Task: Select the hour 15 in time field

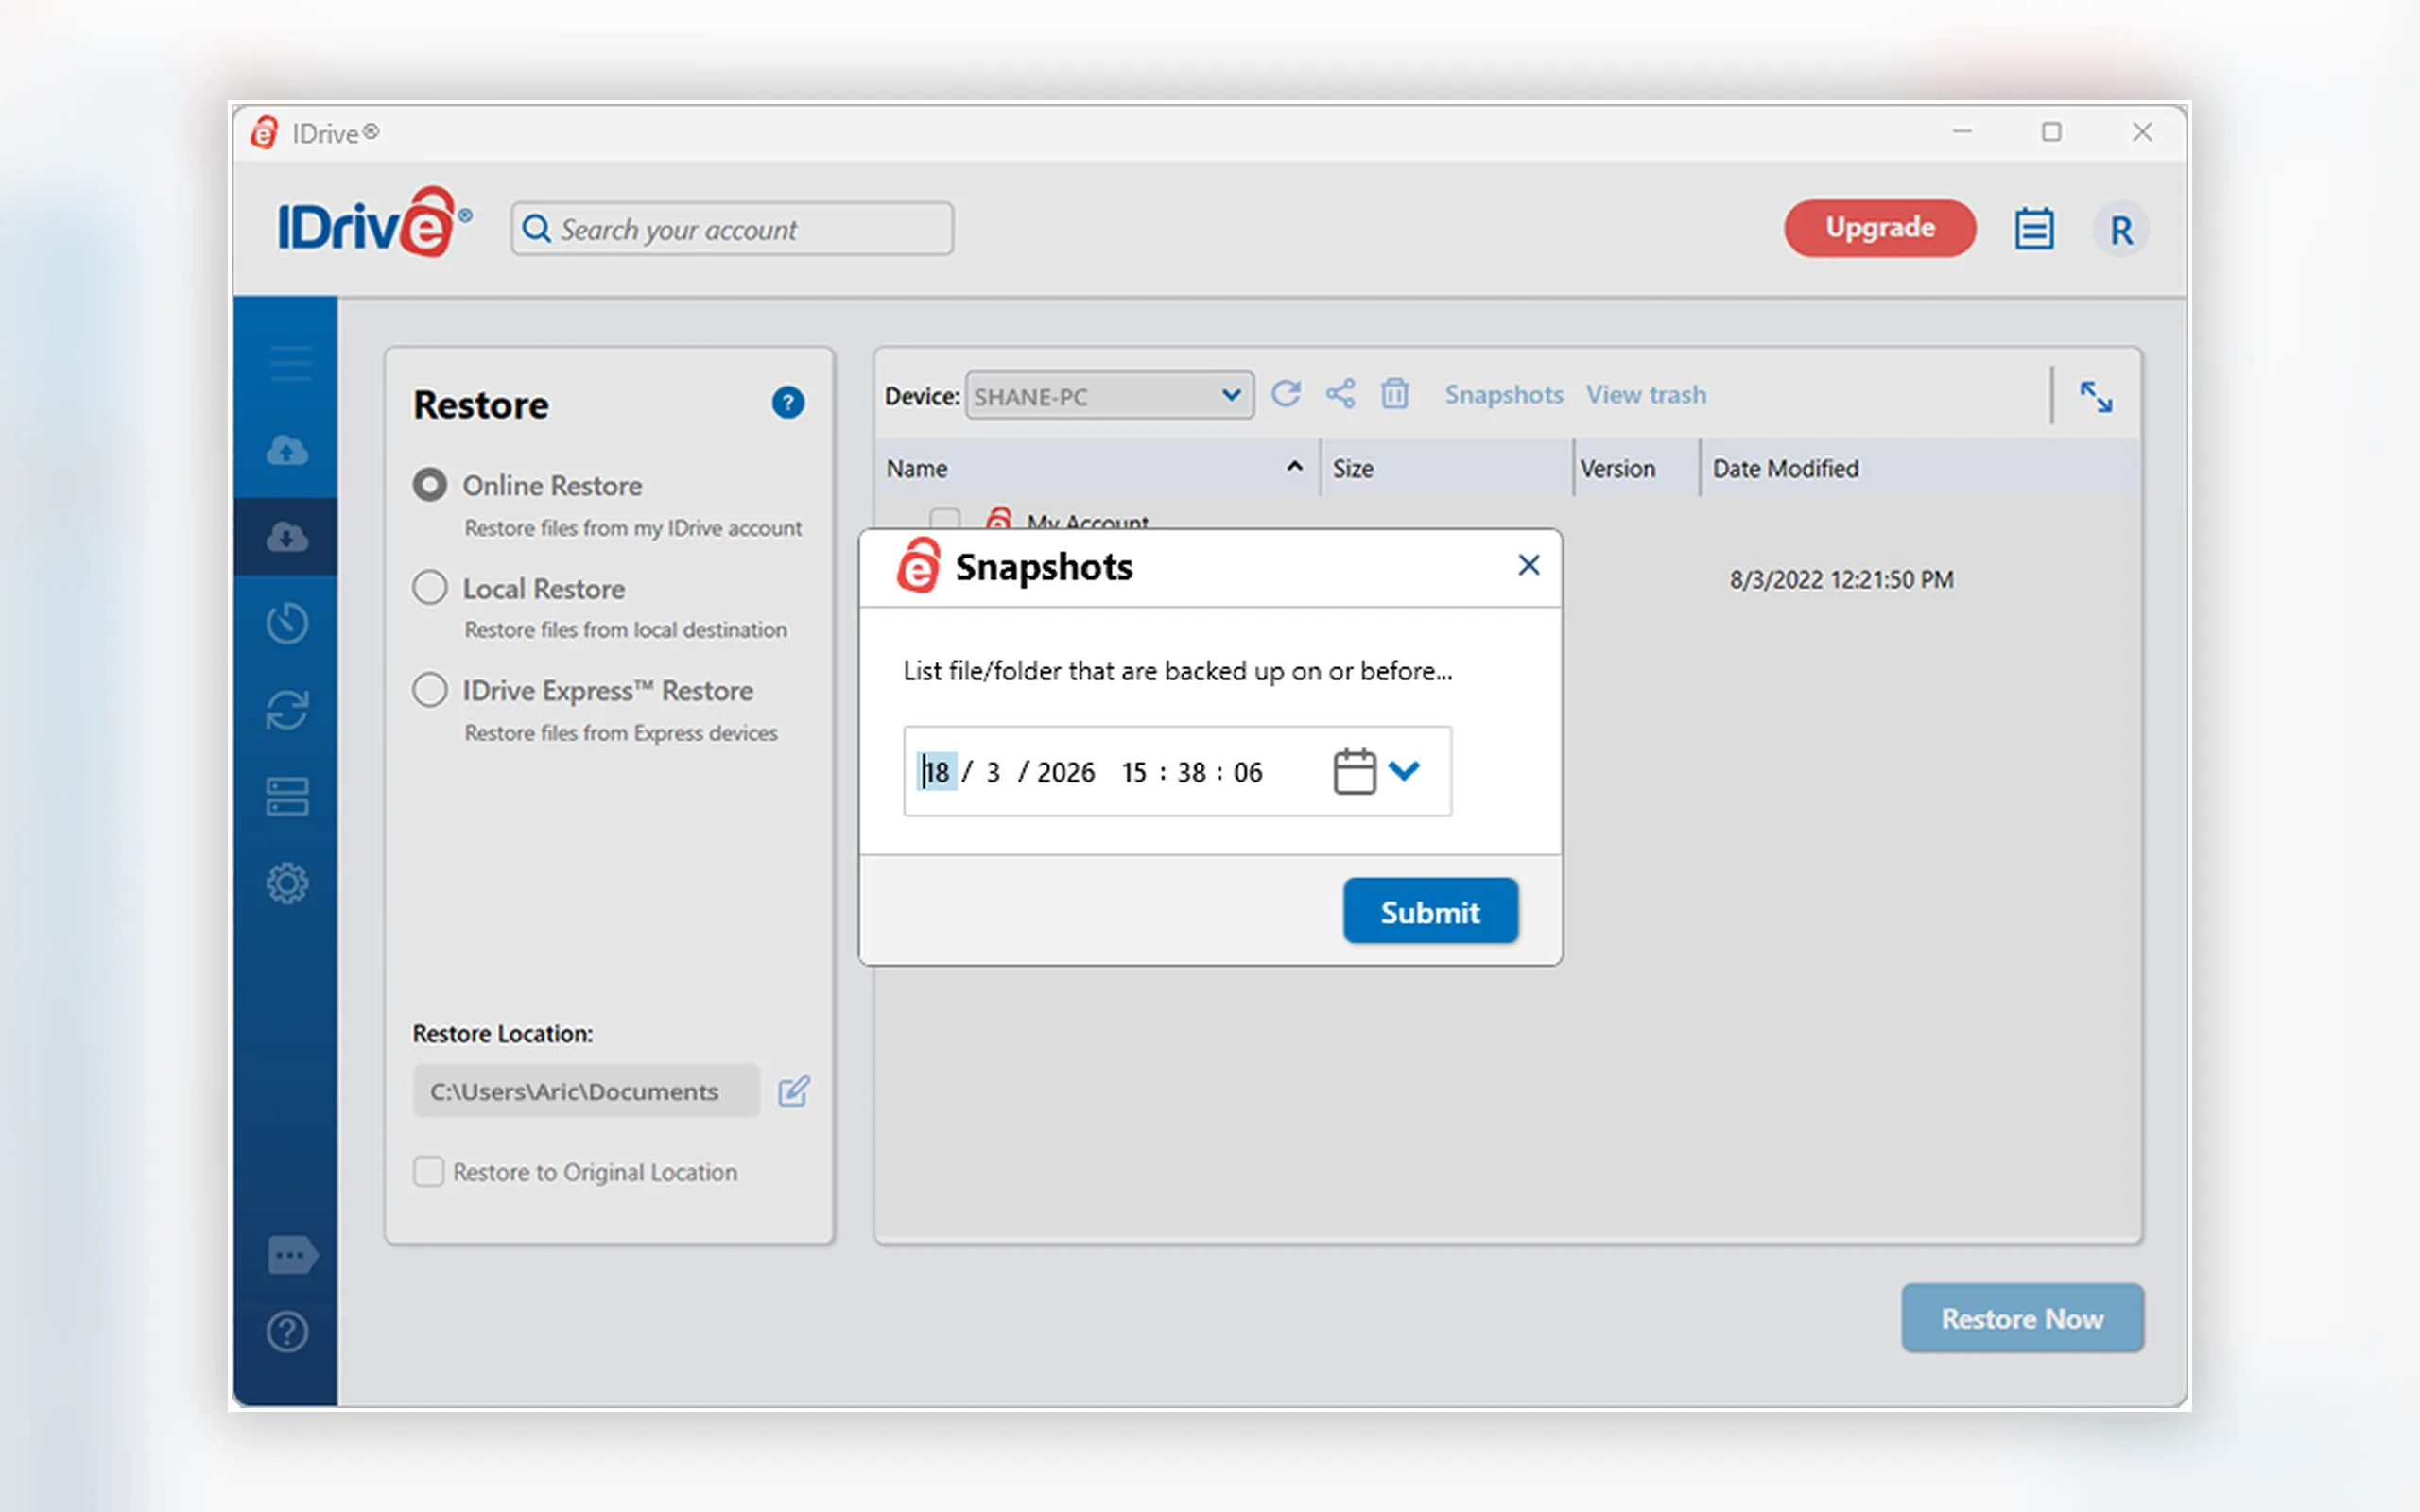Action: point(1134,772)
